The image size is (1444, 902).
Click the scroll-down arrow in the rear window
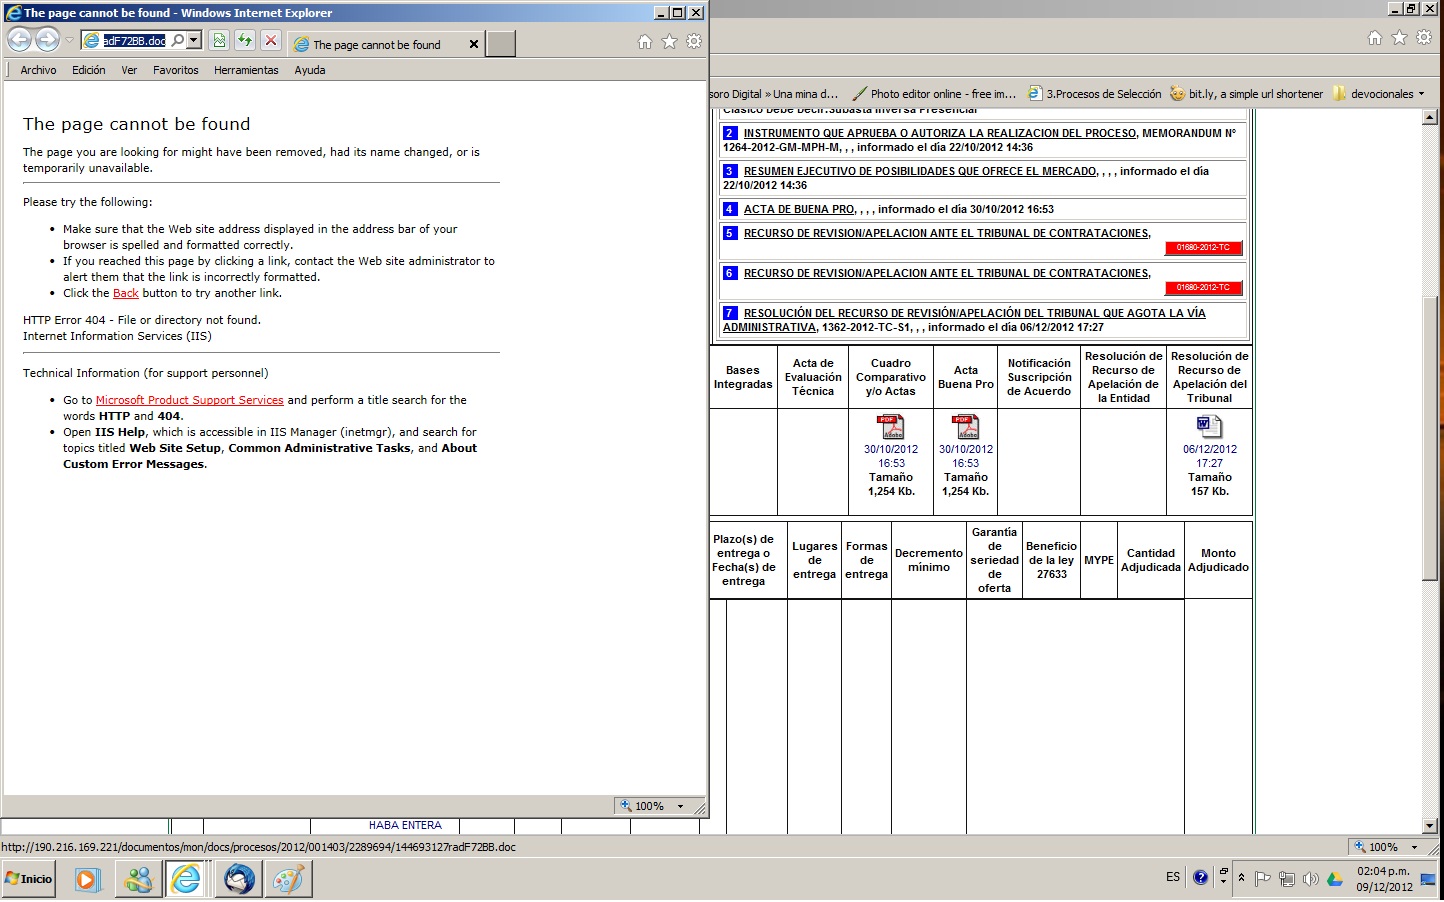point(1429,826)
